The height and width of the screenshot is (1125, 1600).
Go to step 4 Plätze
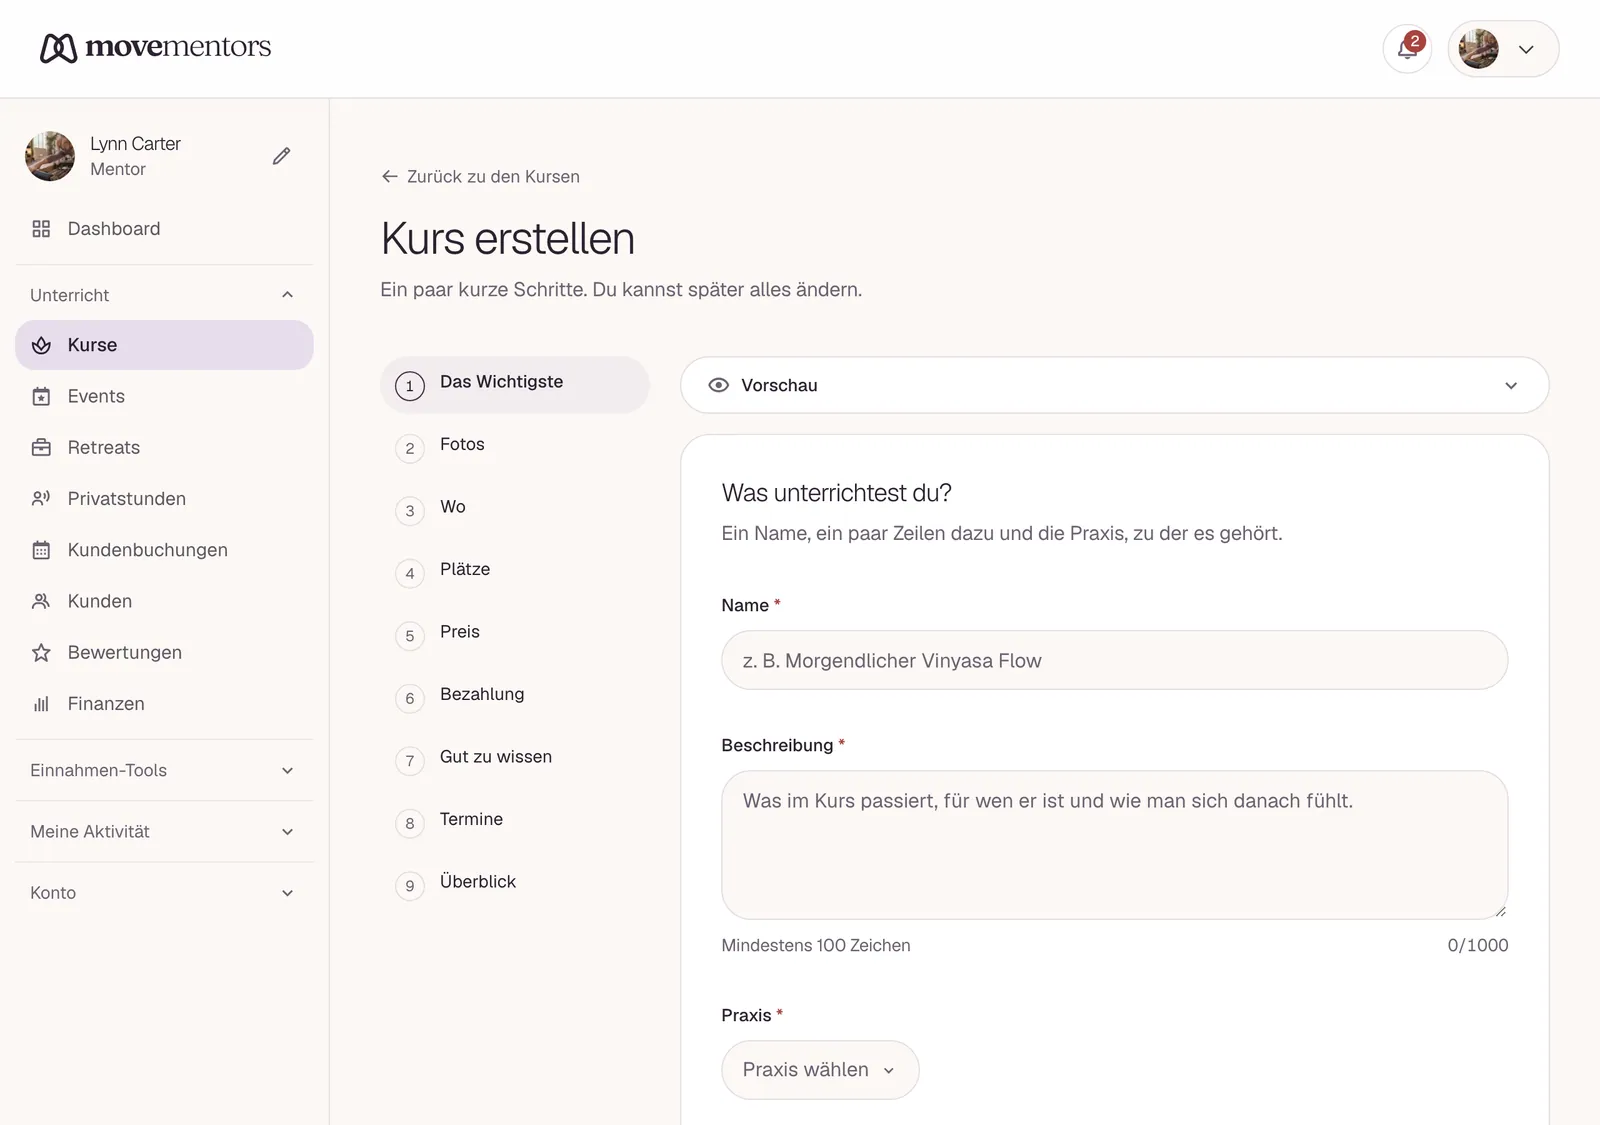coord(514,572)
